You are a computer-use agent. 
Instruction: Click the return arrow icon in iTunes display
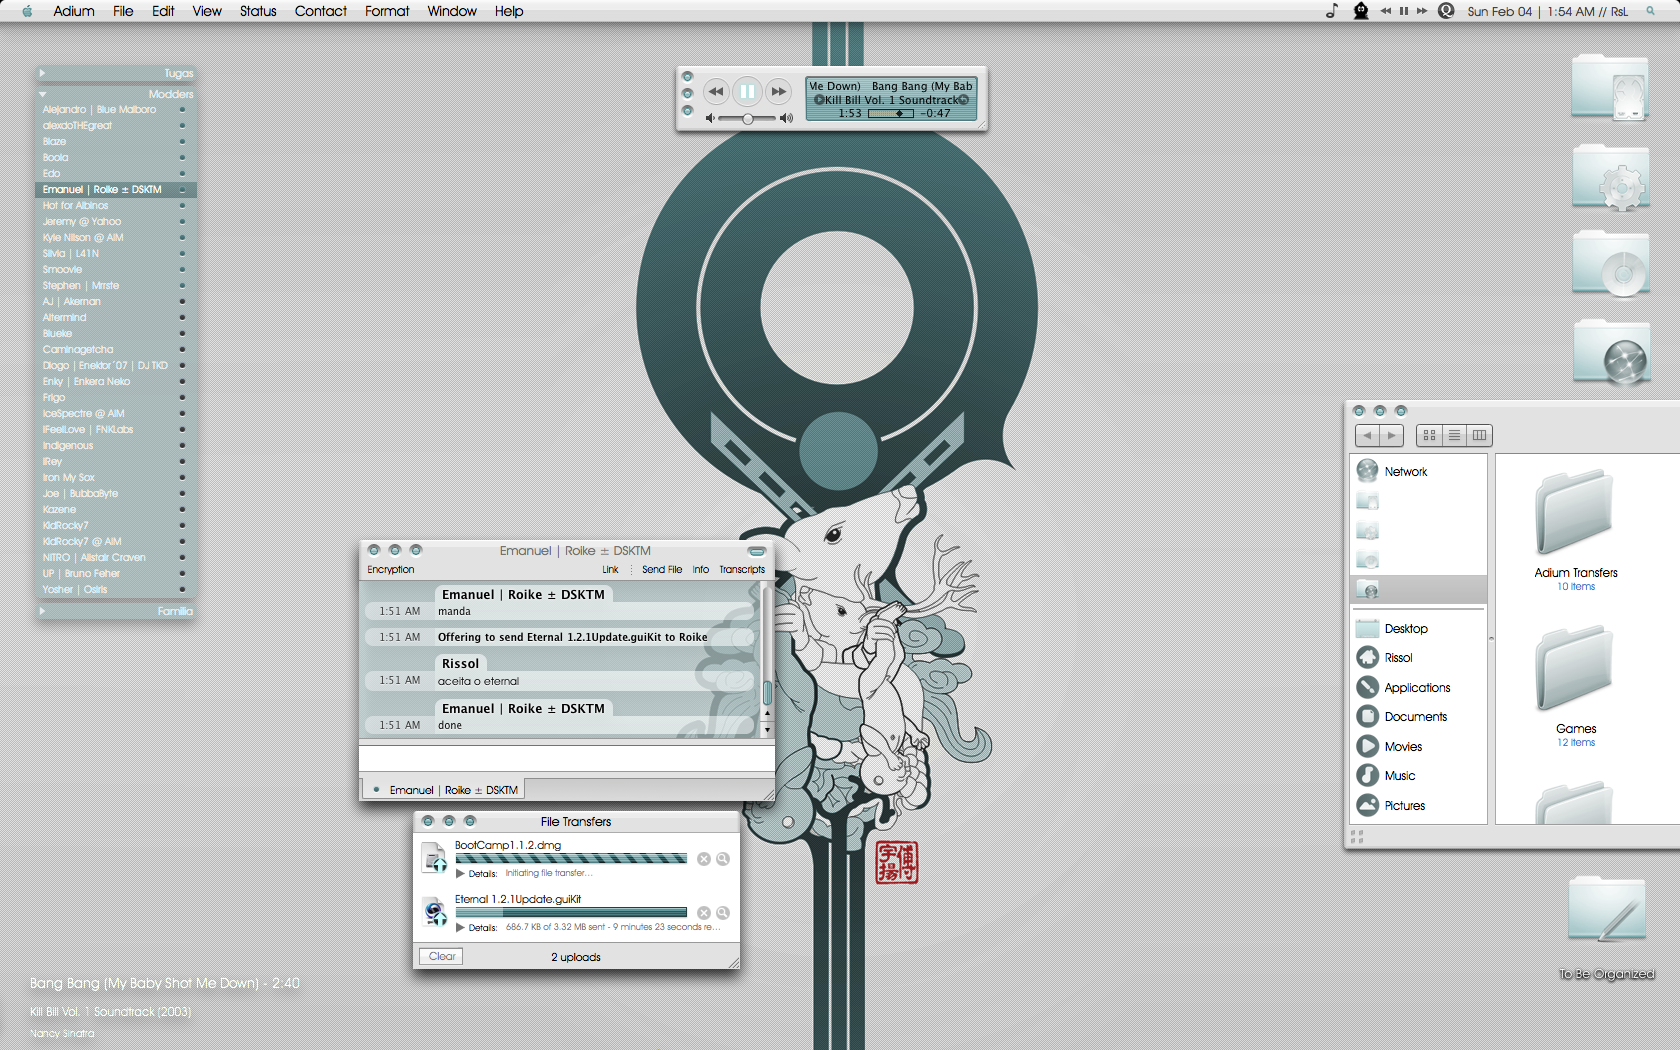(964, 100)
